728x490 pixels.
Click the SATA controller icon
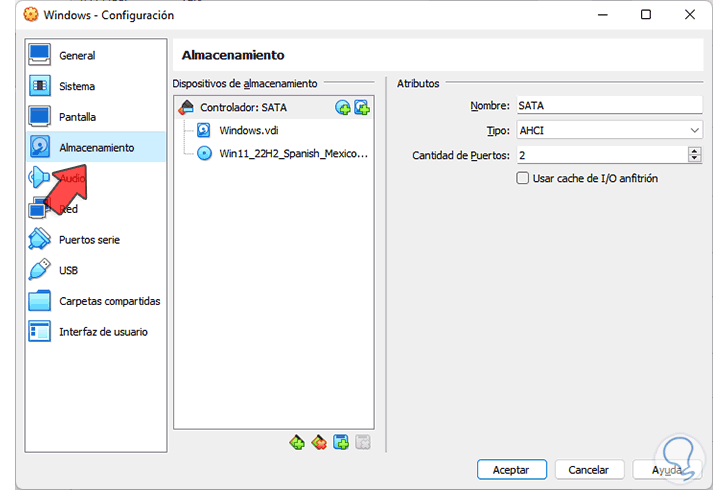[186, 107]
